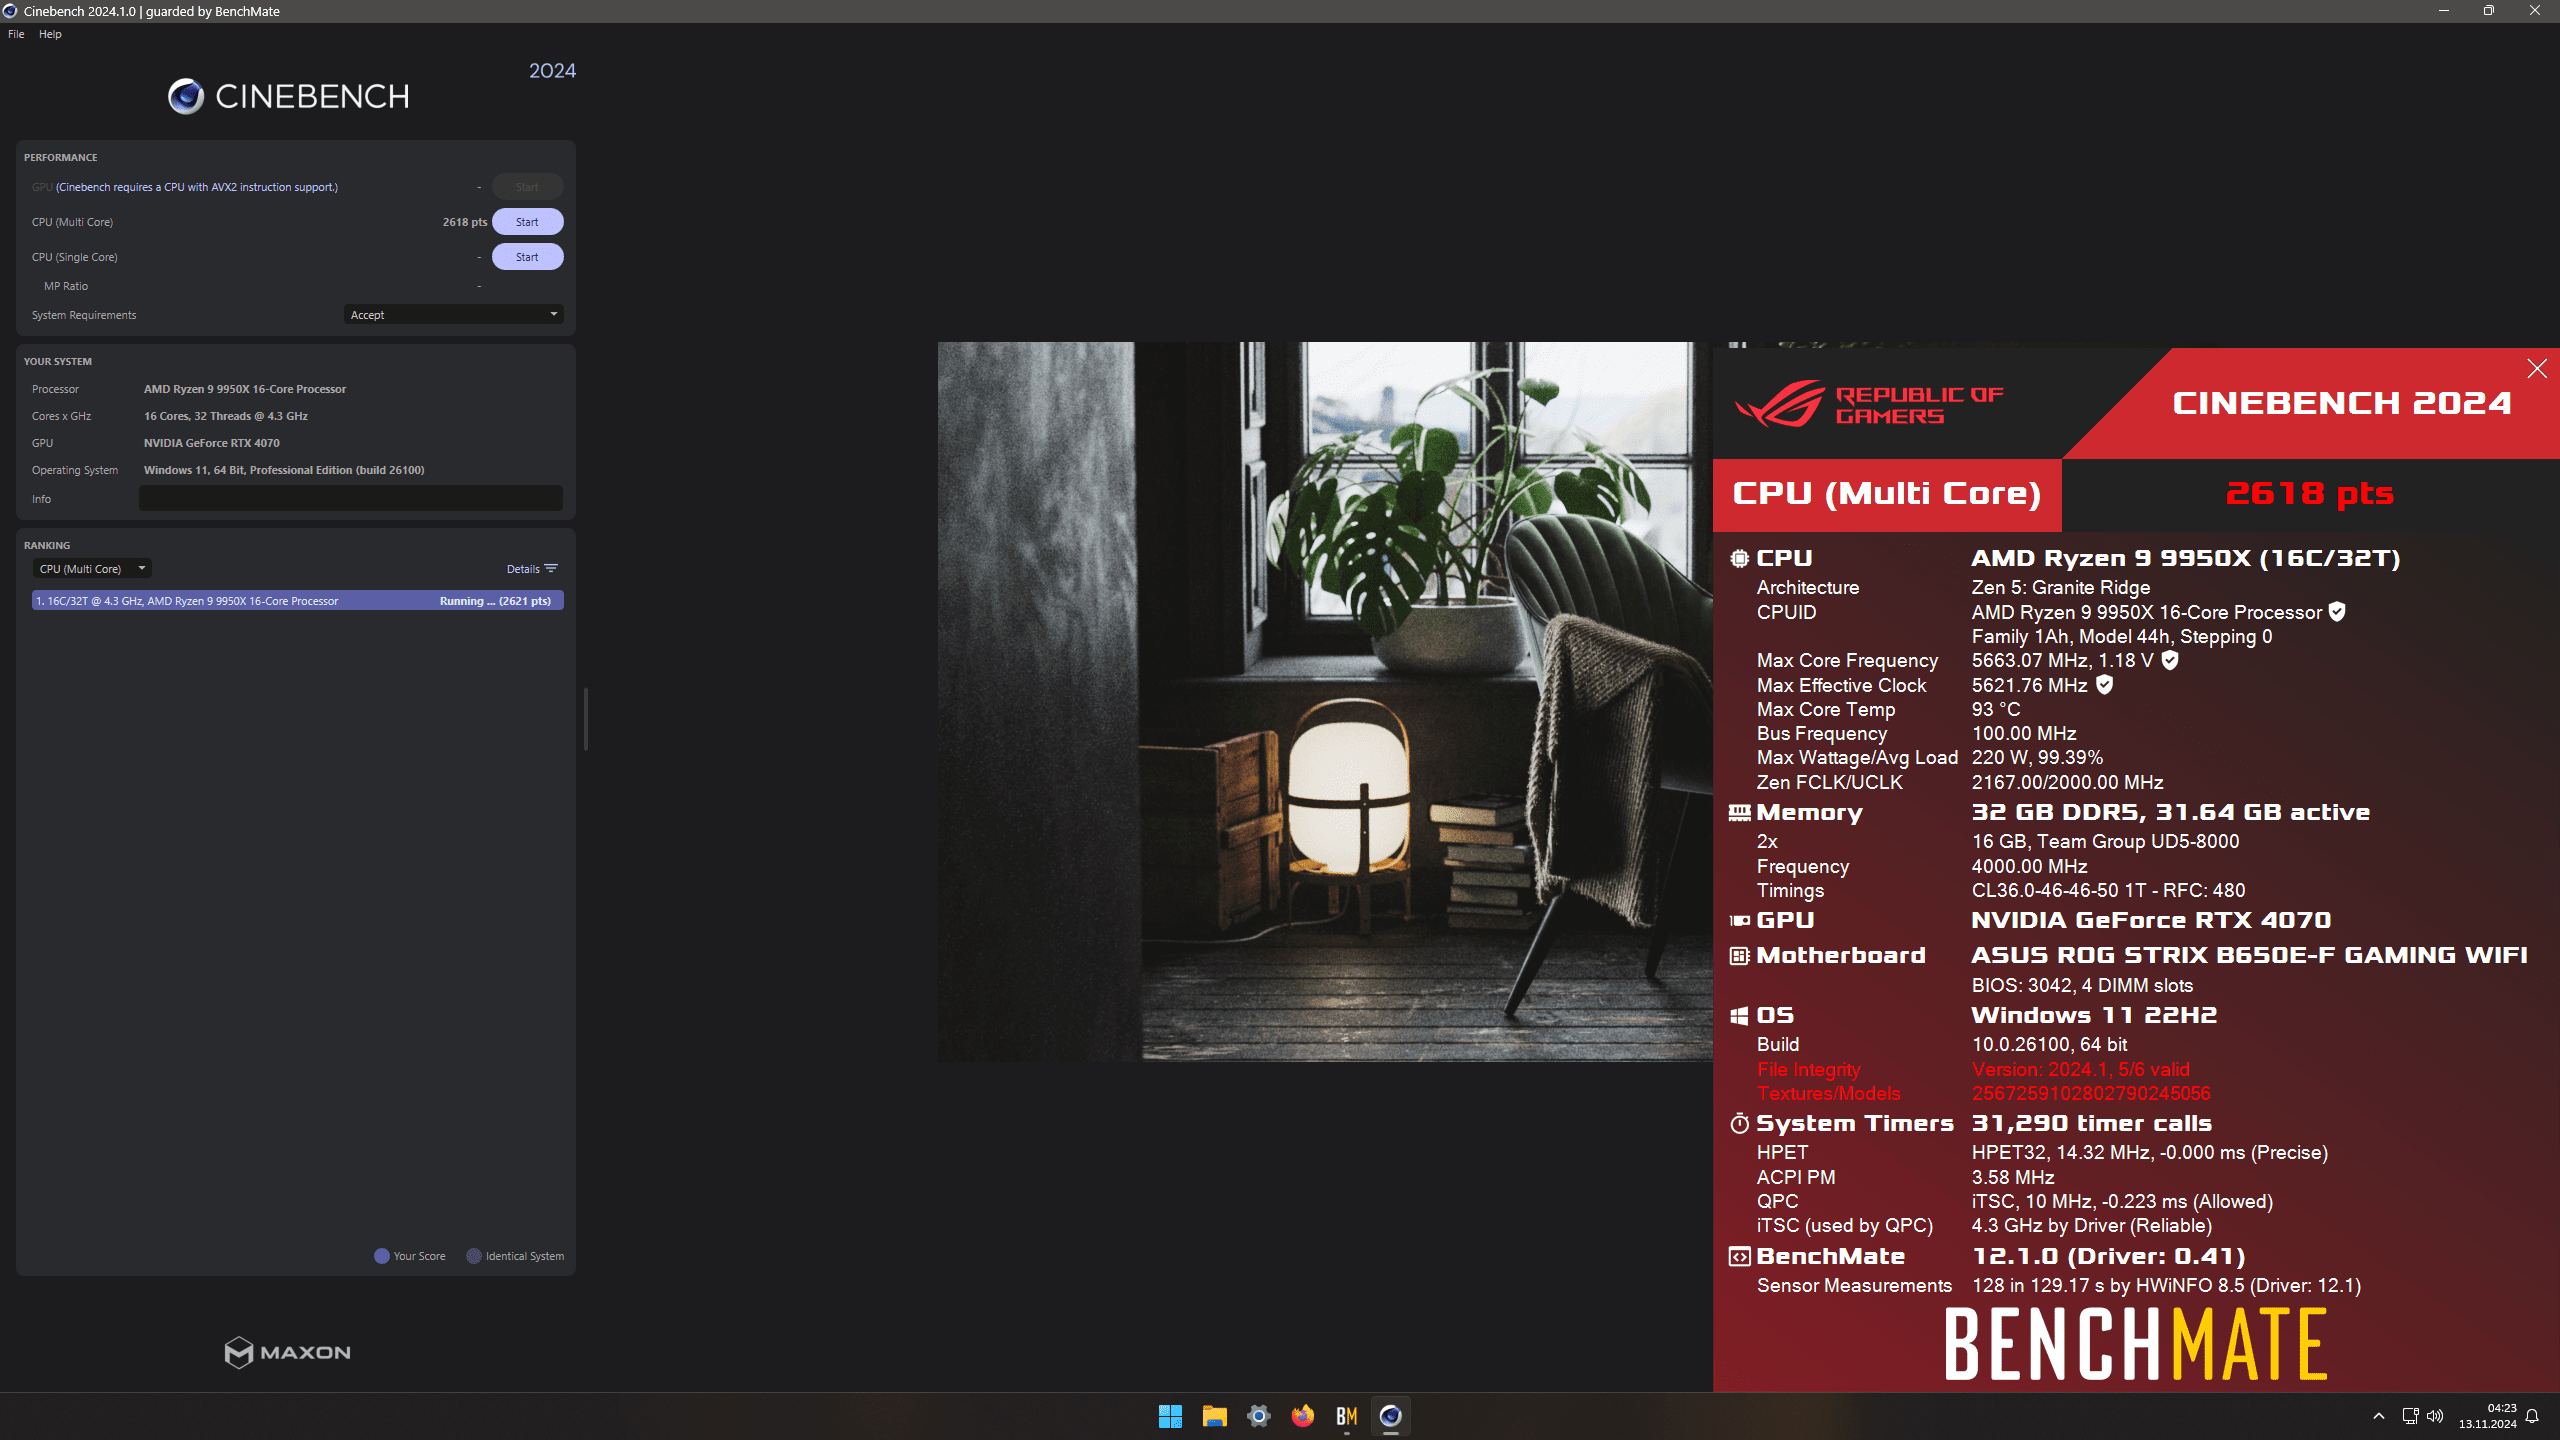This screenshot has height=1440, width=2560.
Task: Click the Windows Start icon
Action: coord(1170,1416)
